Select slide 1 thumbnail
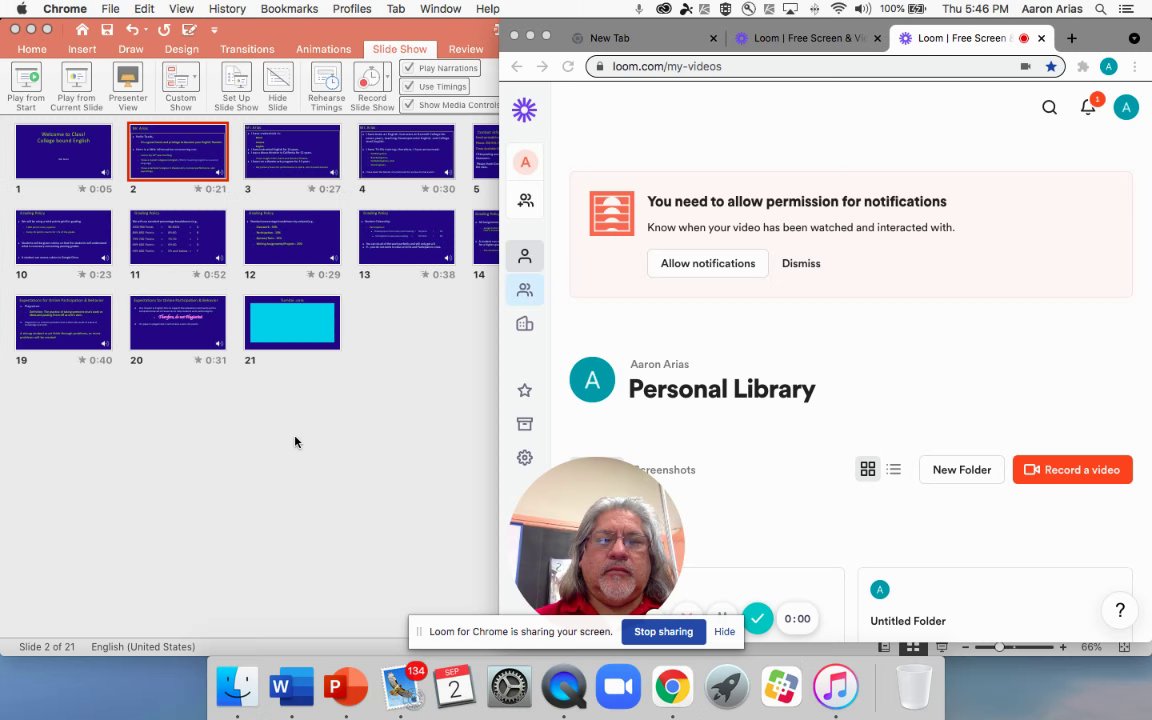Image resolution: width=1152 pixels, height=720 pixels. tap(63, 151)
